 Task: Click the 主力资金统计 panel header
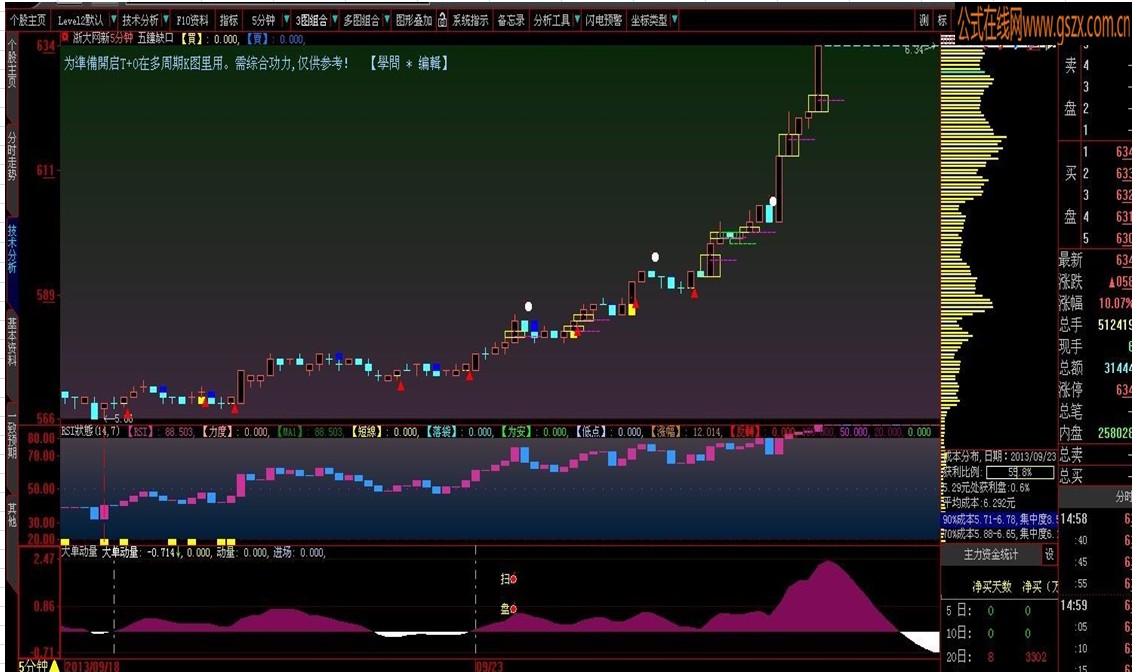point(990,554)
